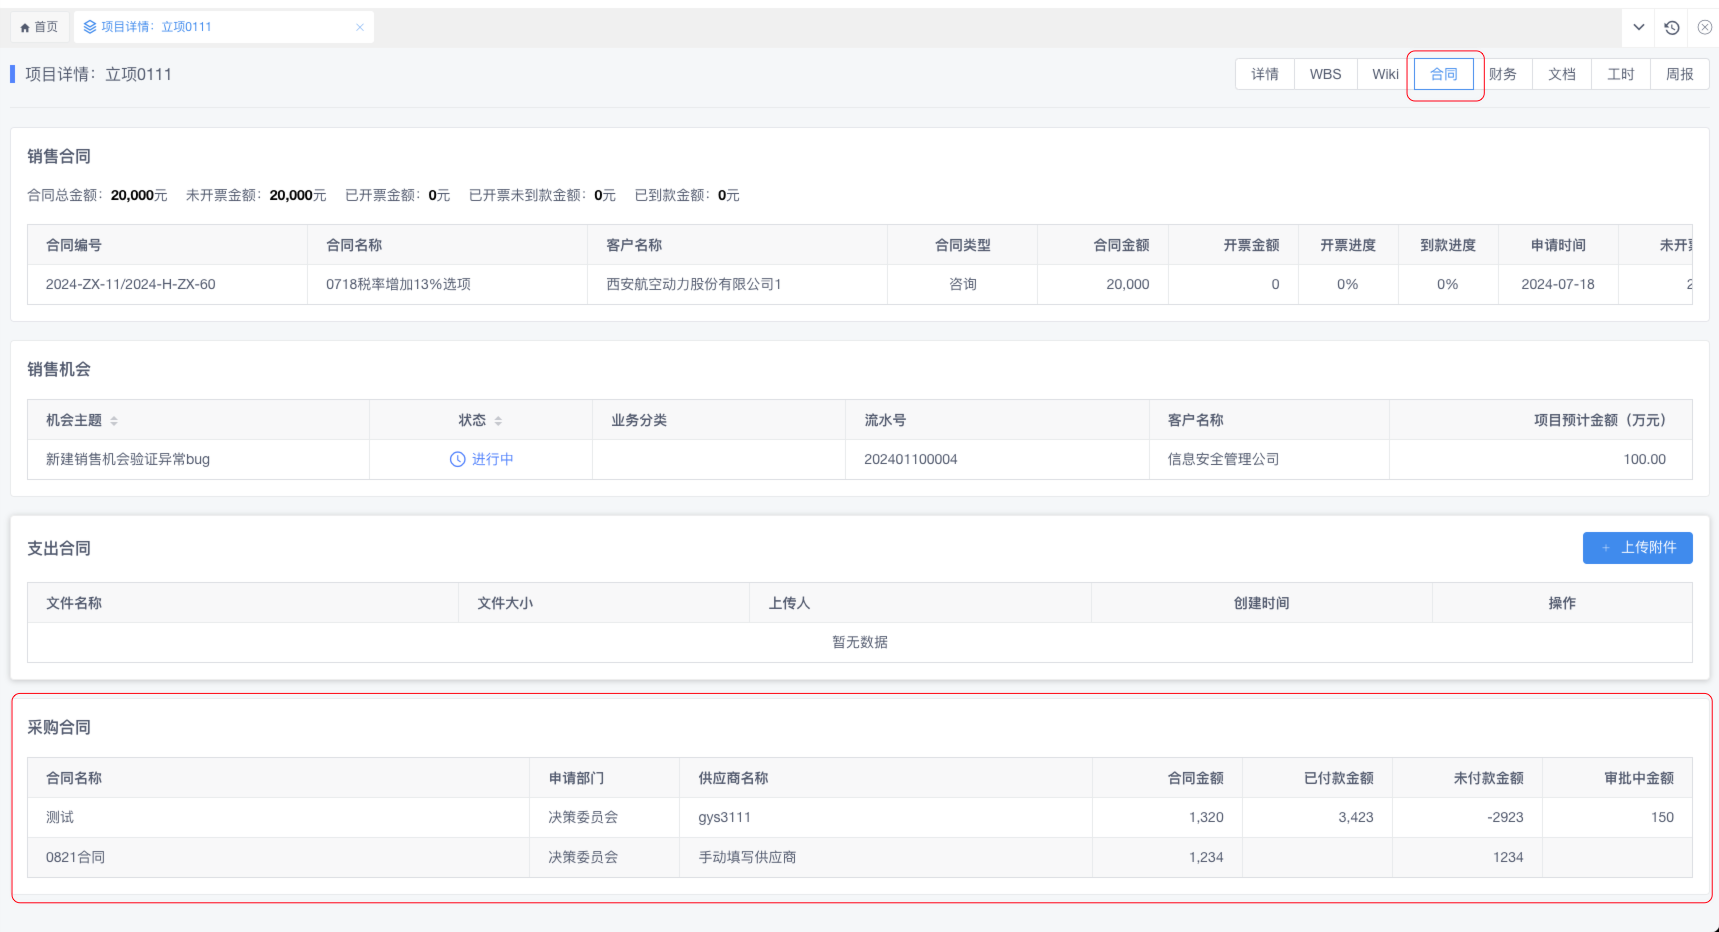Open the WBS tab
This screenshot has height=932, width=1719.
tap(1325, 74)
